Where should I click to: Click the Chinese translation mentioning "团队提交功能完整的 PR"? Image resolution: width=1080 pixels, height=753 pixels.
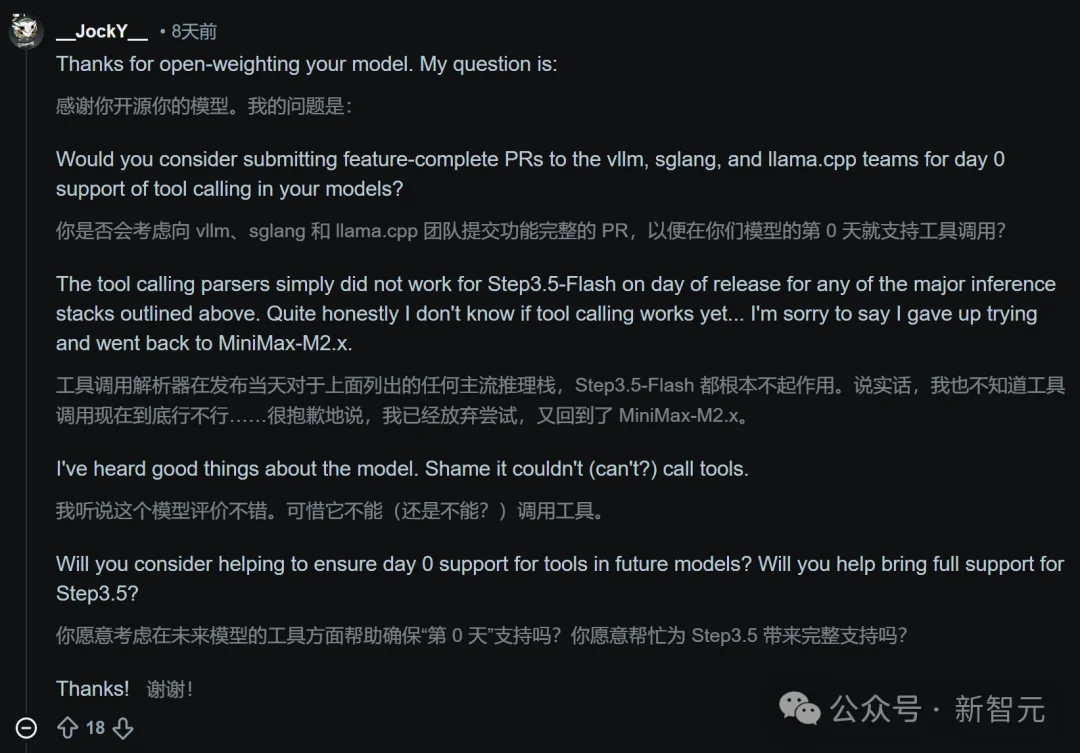point(530,231)
